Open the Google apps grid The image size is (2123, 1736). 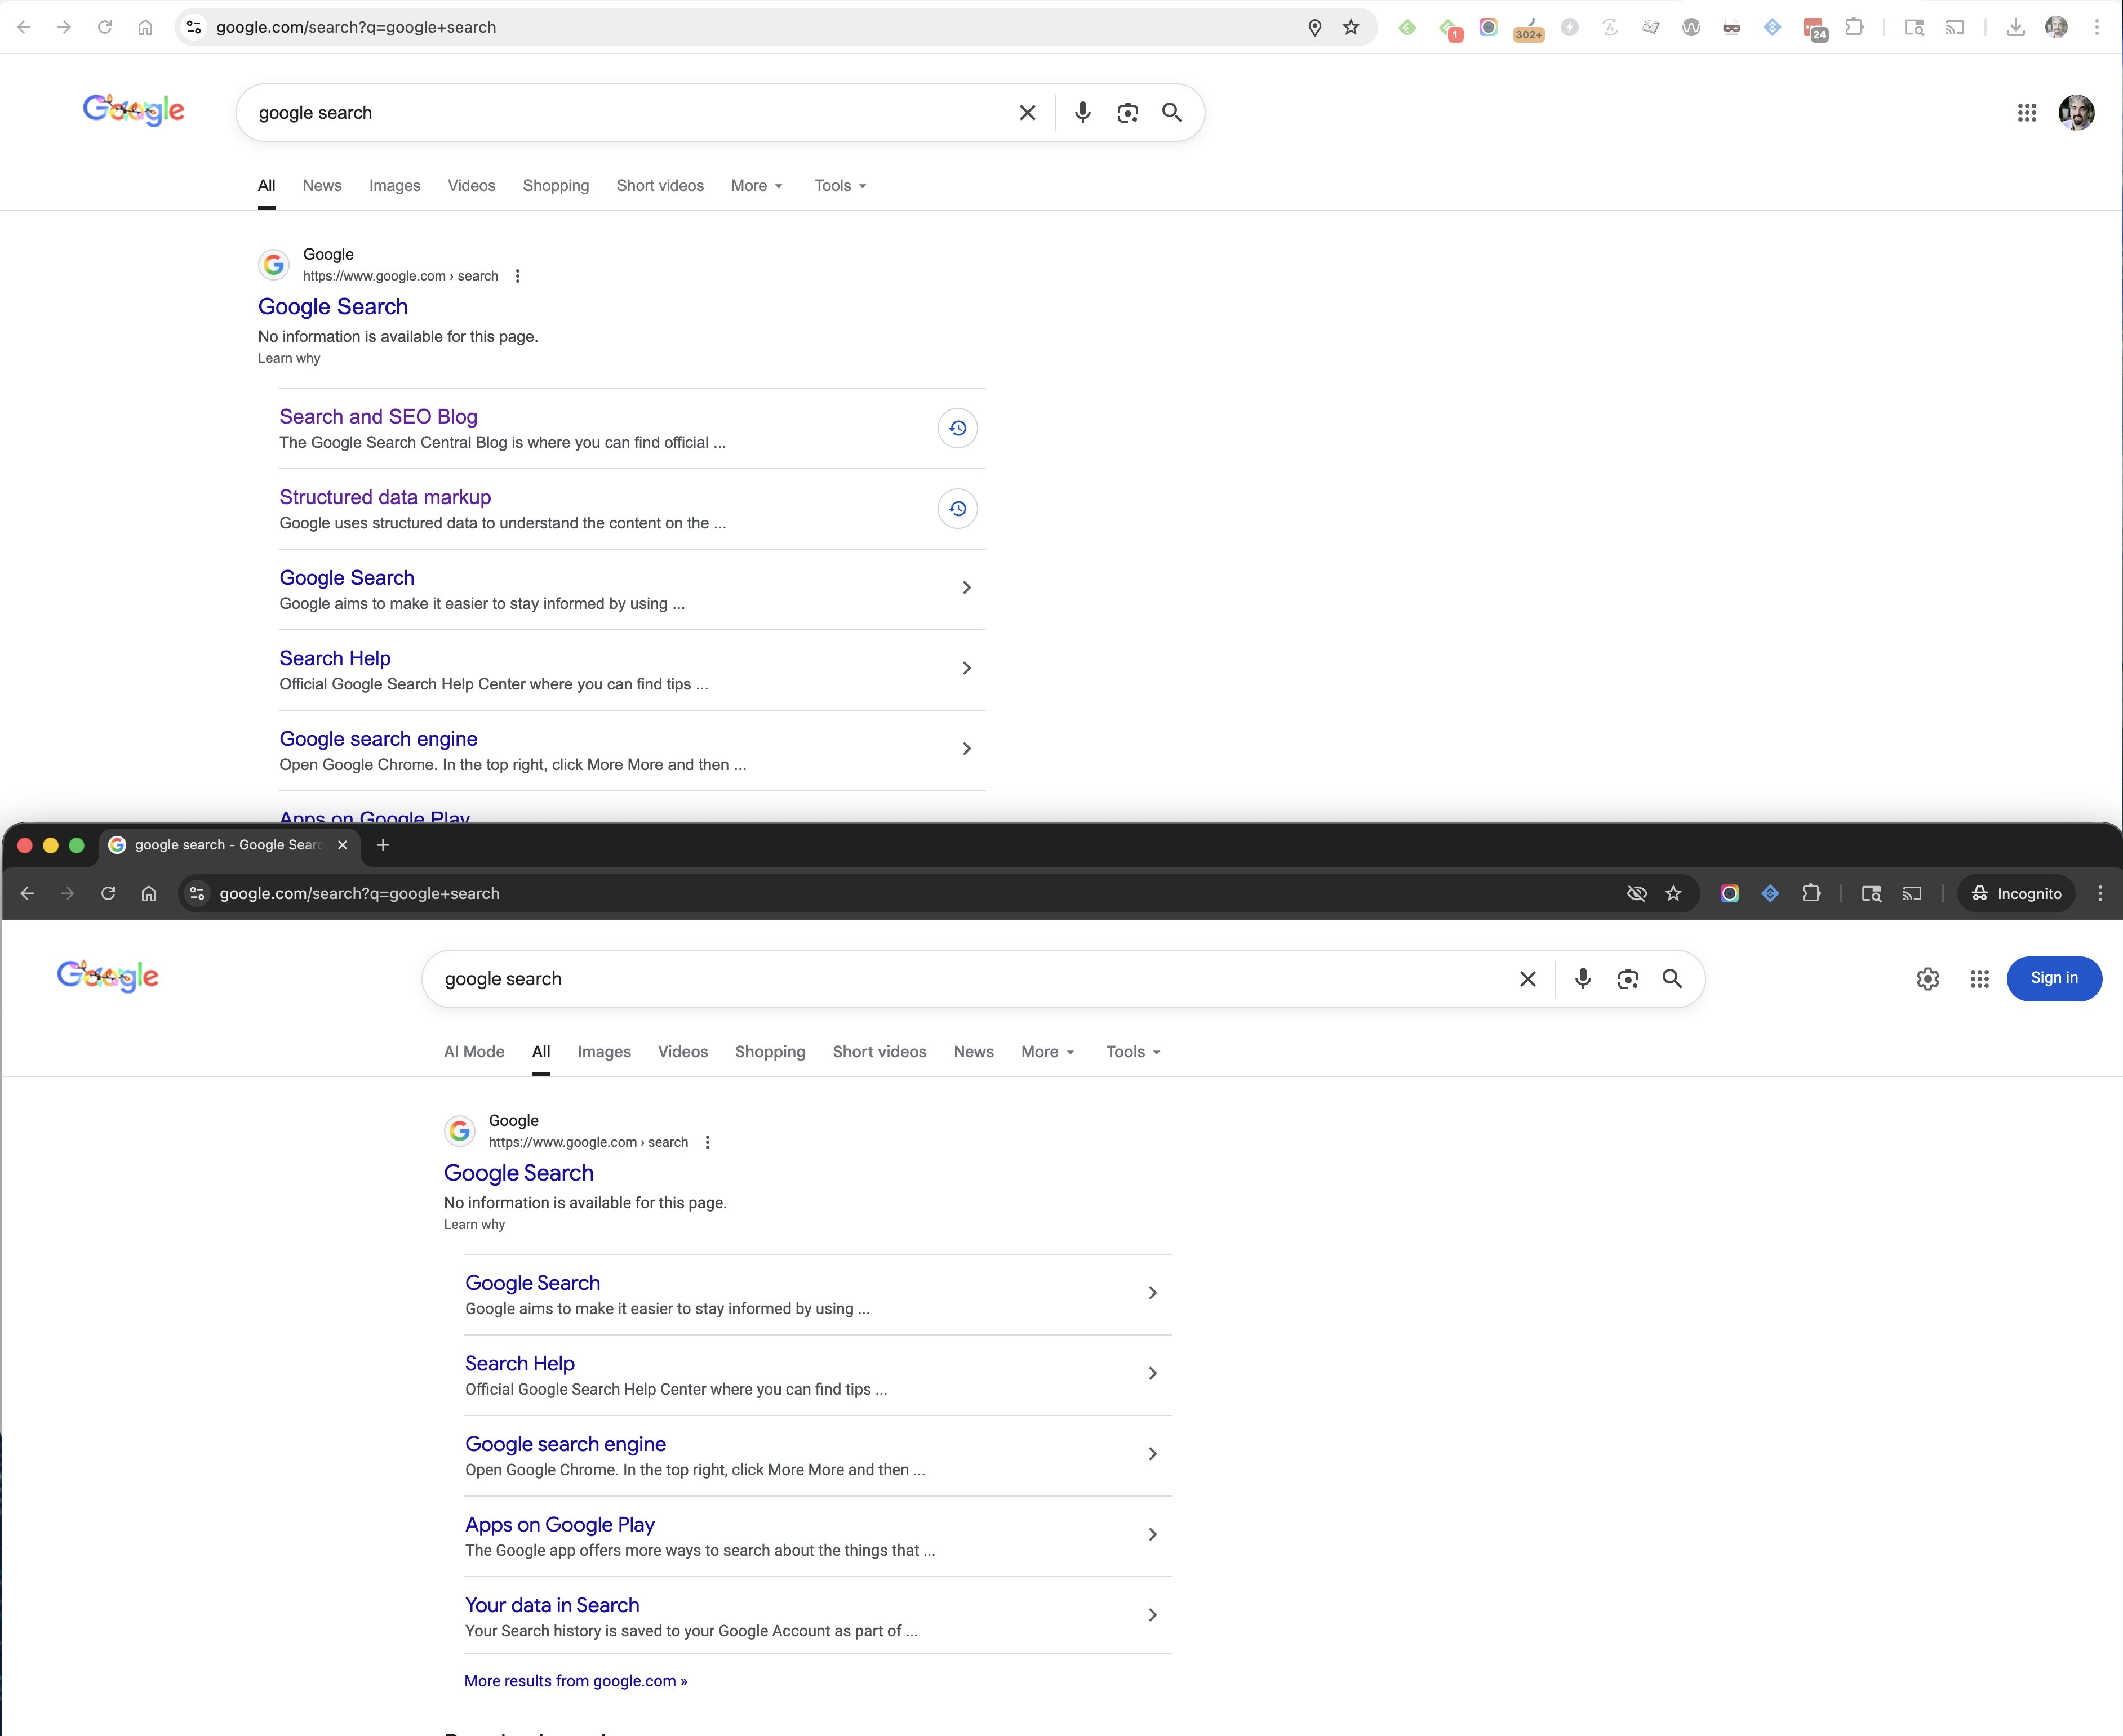pyautogui.click(x=2028, y=112)
